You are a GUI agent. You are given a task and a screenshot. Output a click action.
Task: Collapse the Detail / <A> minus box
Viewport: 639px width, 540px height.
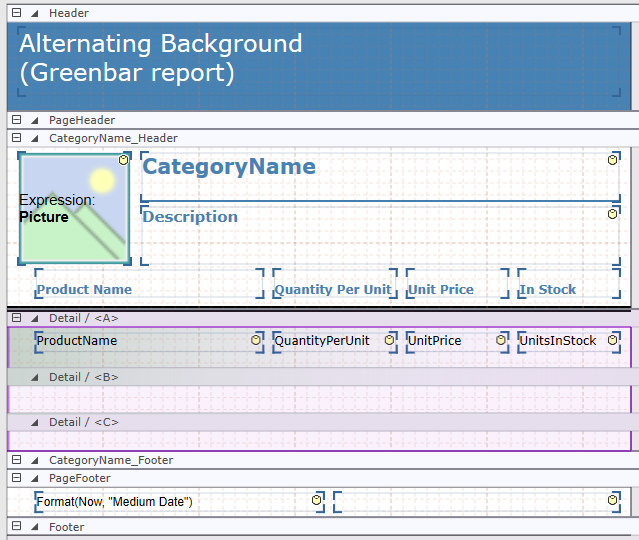coord(16,318)
